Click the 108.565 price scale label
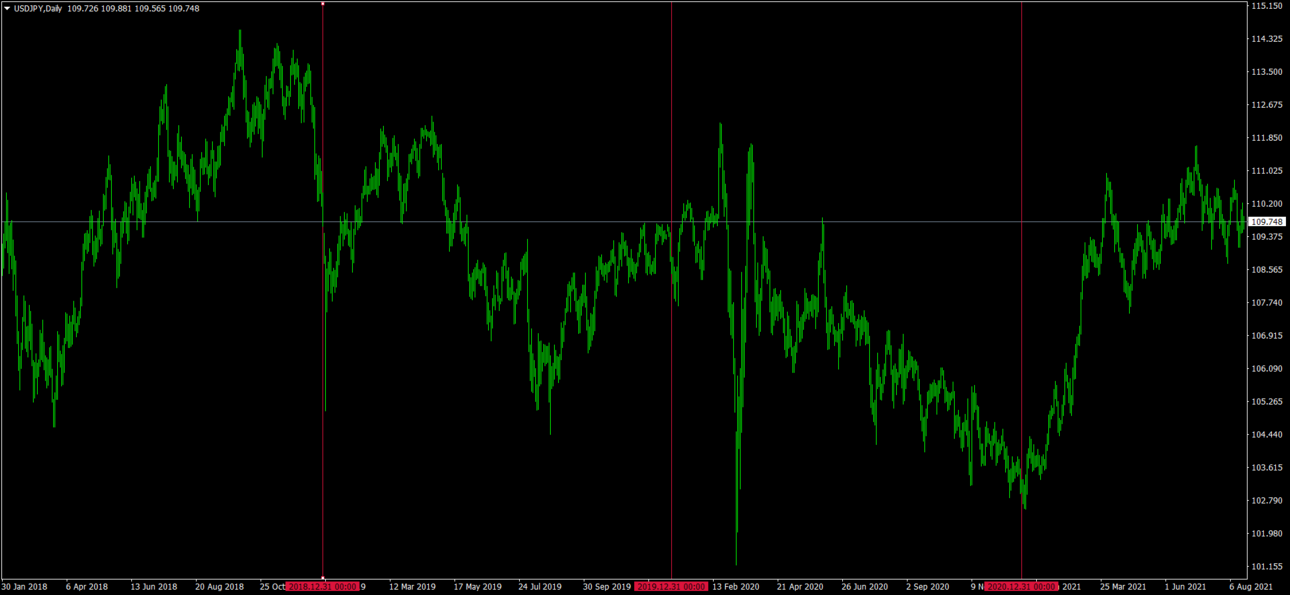Viewport: 1290px width, 595px height. click(1266, 270)
